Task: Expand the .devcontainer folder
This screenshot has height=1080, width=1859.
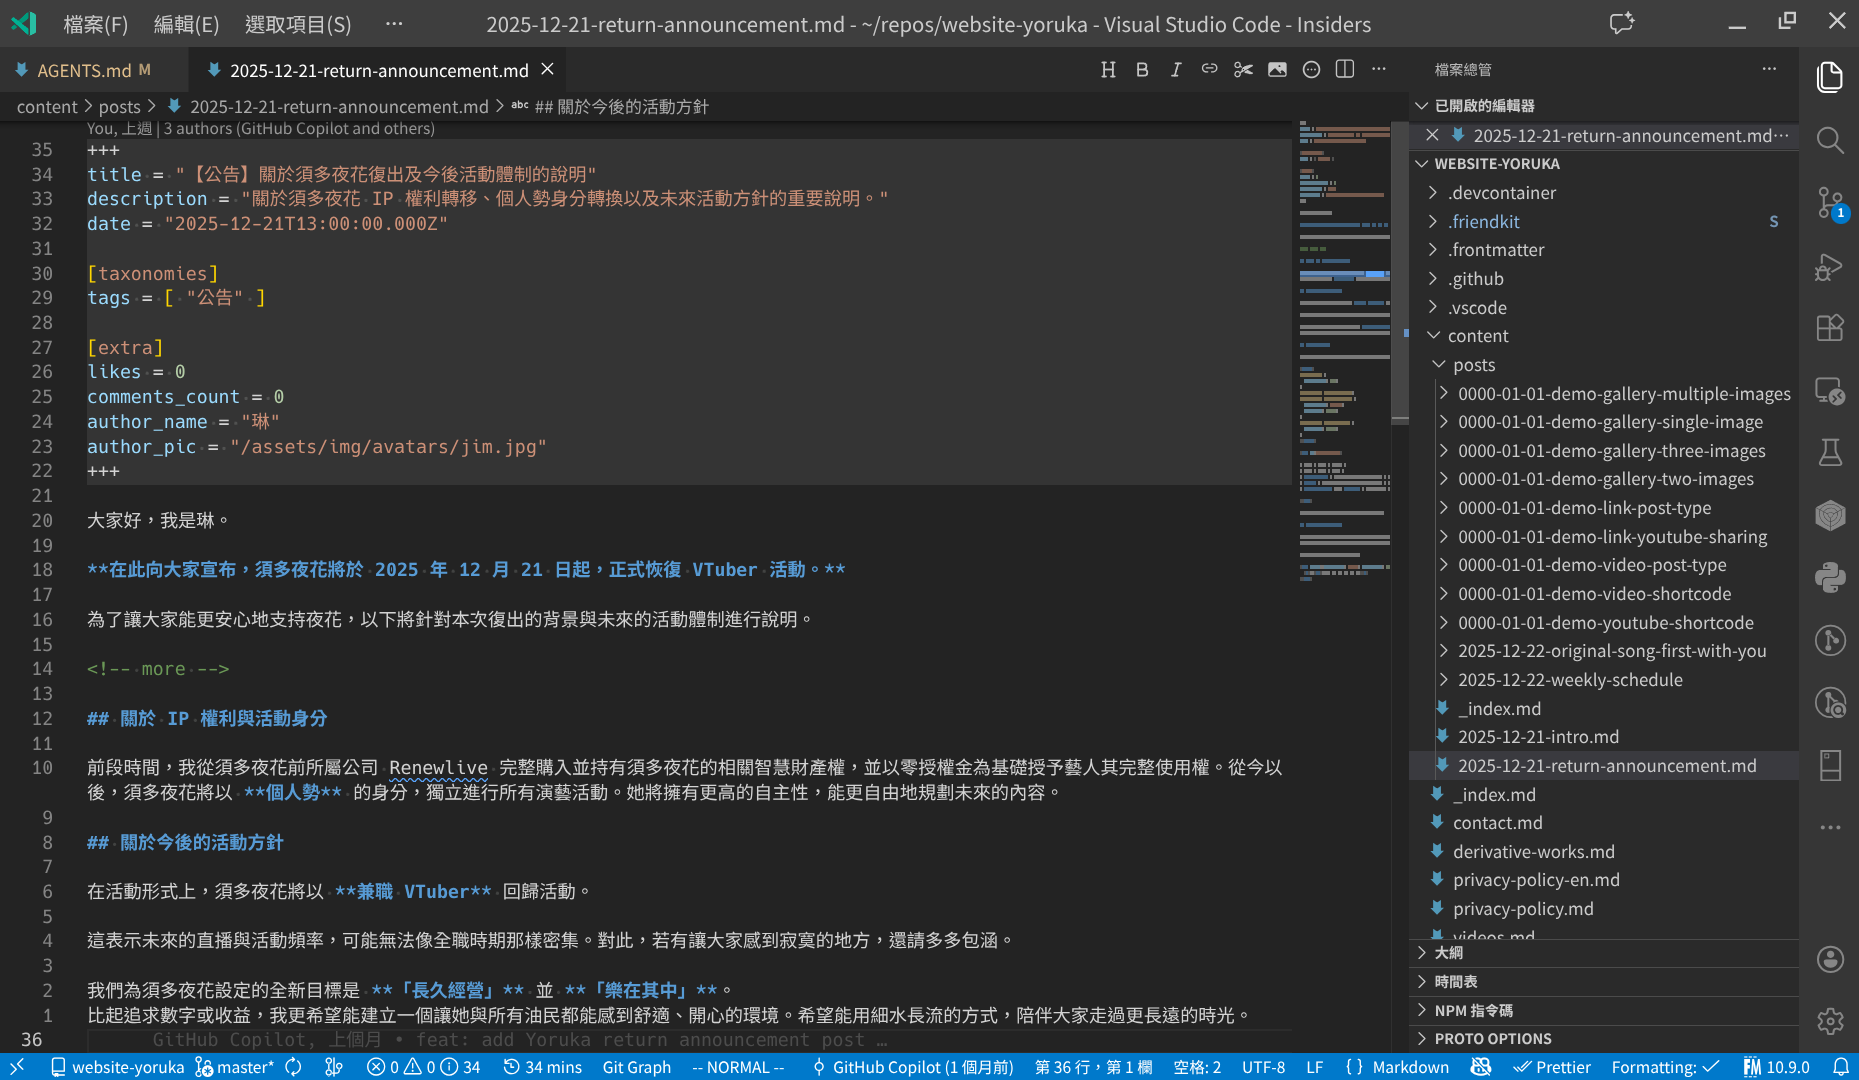Action: tap(1503, 193)
